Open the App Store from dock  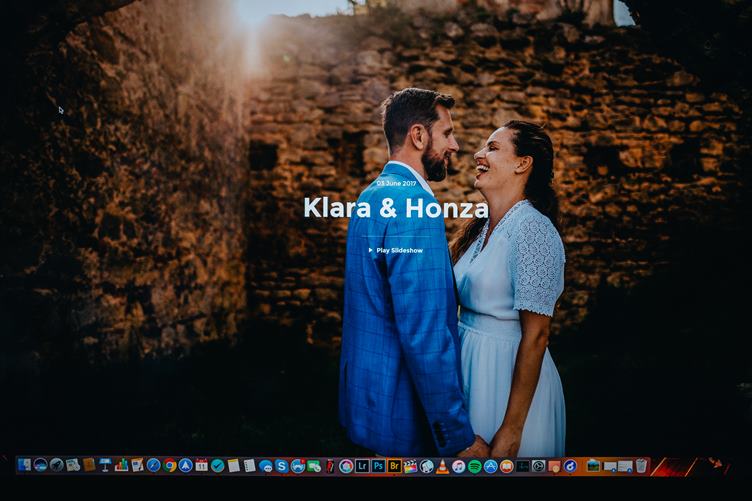tap(491, 466)
